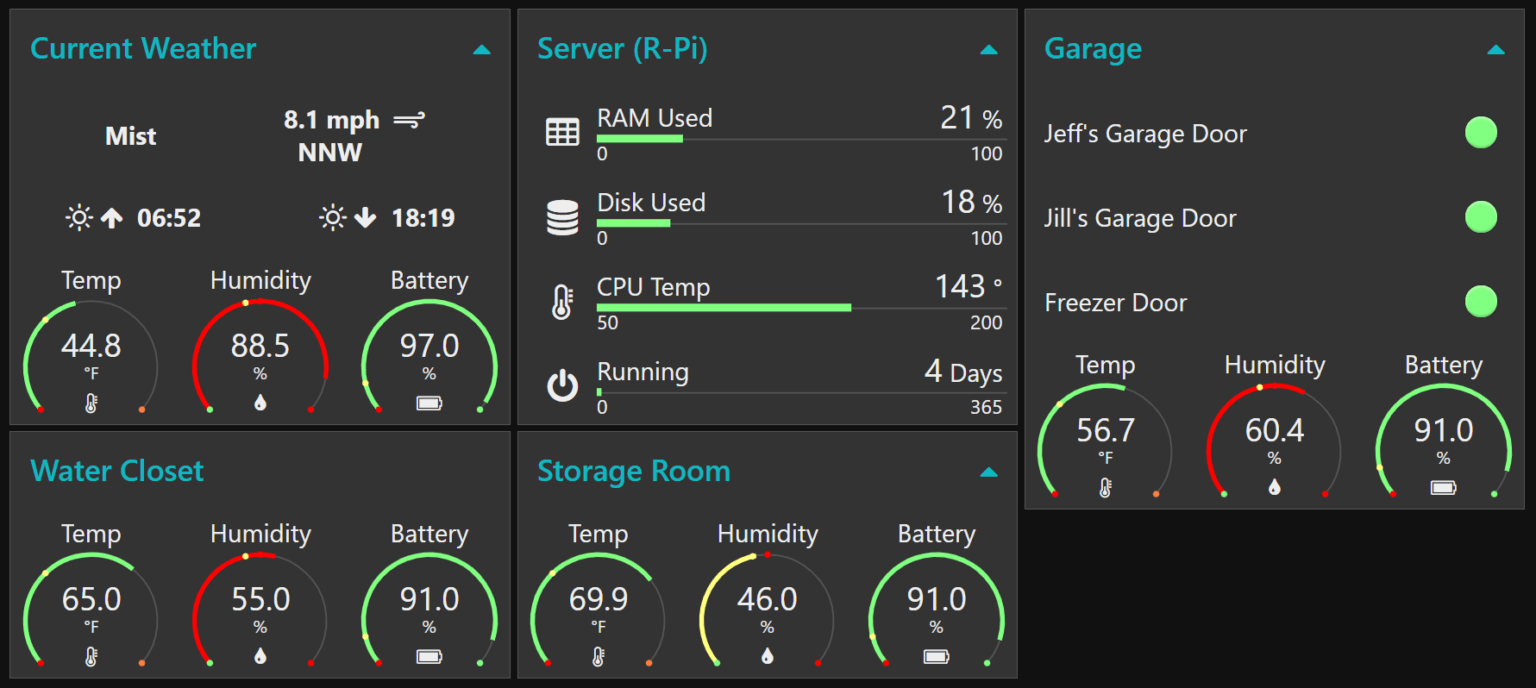The height and width of the screenshot is (688, 1536).
Task: Collapse the Server (R-Pi) card
Action: (x=988, y=48)
